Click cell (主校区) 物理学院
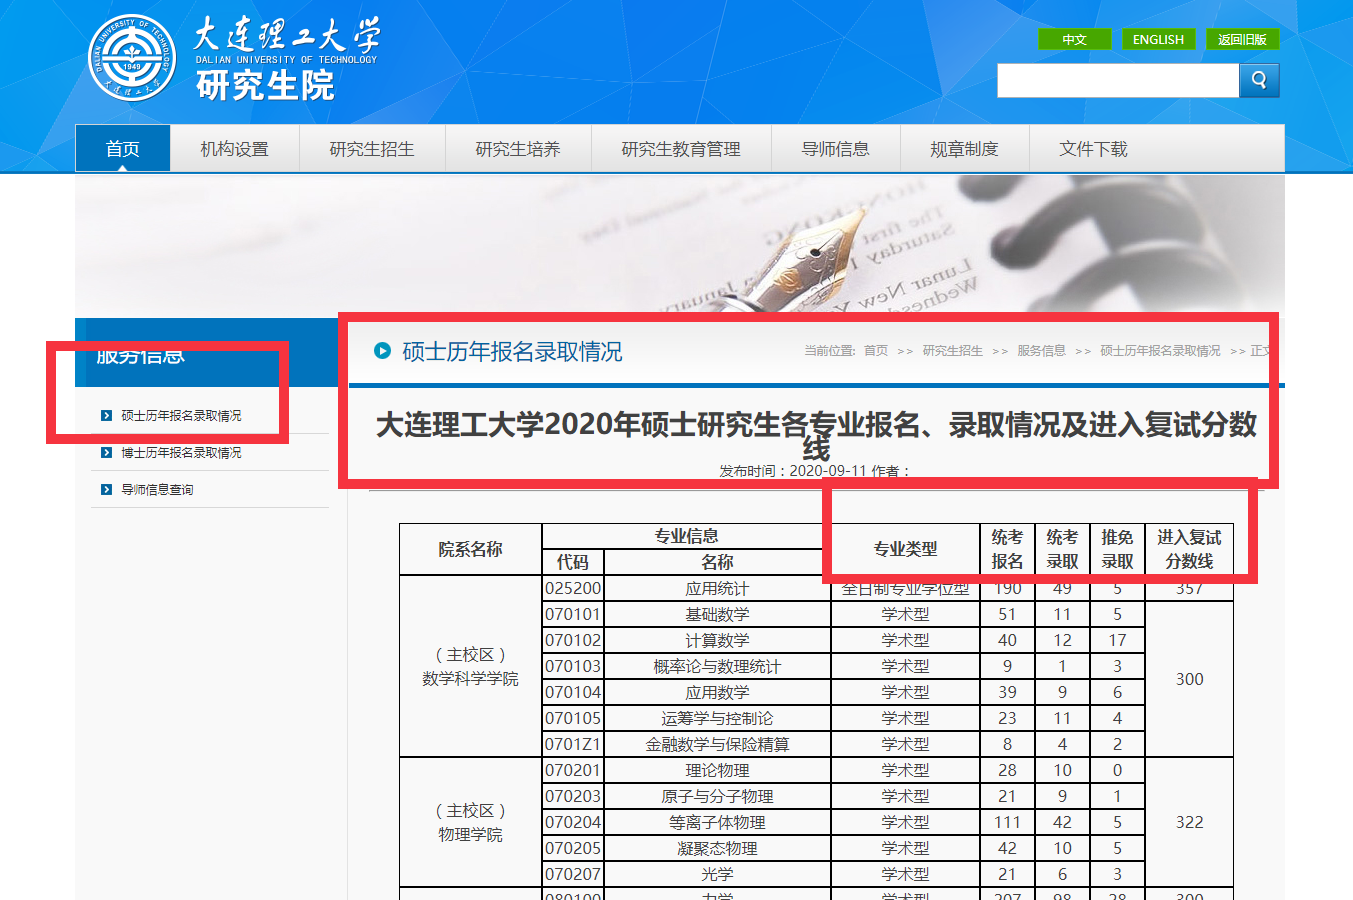This screenshot has height=900, width=1353. coord(470,822)
